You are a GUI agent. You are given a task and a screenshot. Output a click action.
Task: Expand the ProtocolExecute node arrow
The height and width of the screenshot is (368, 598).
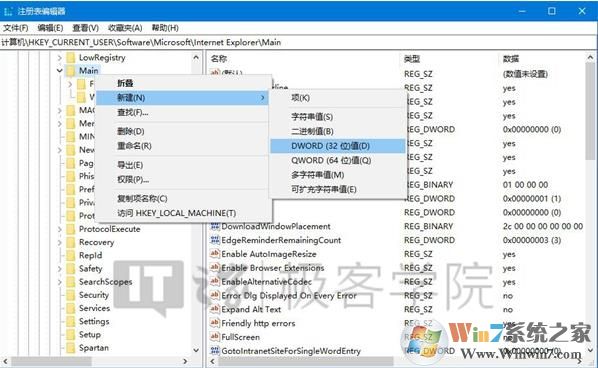[x=59, y=229]
